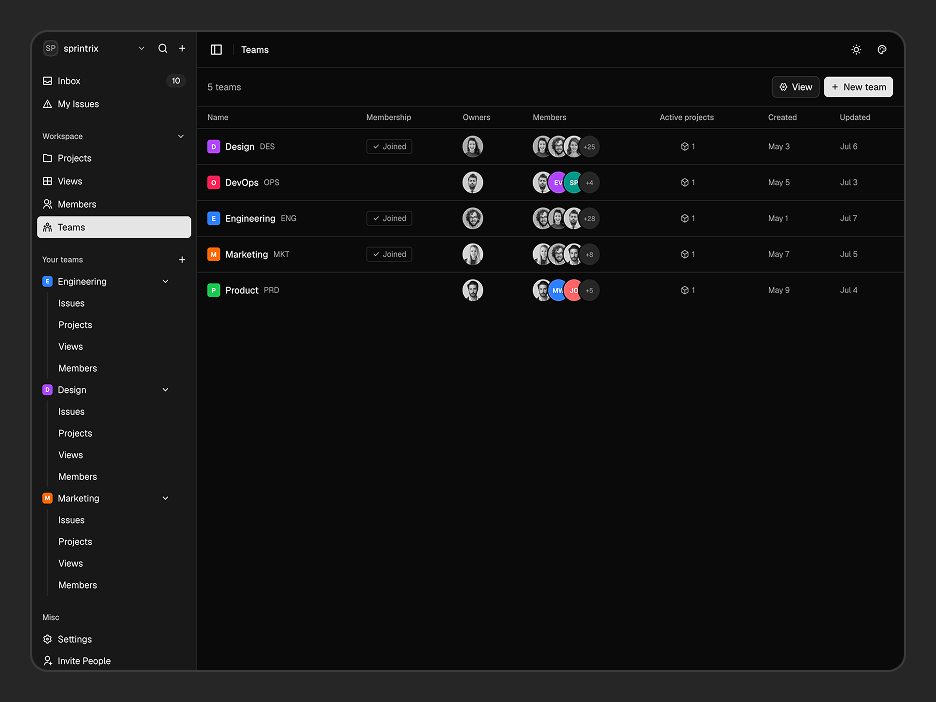This screenshot has height=702, width=936.
Task: Open Members under Marketing
Action: pyautogui.click(x=78, y=585)
